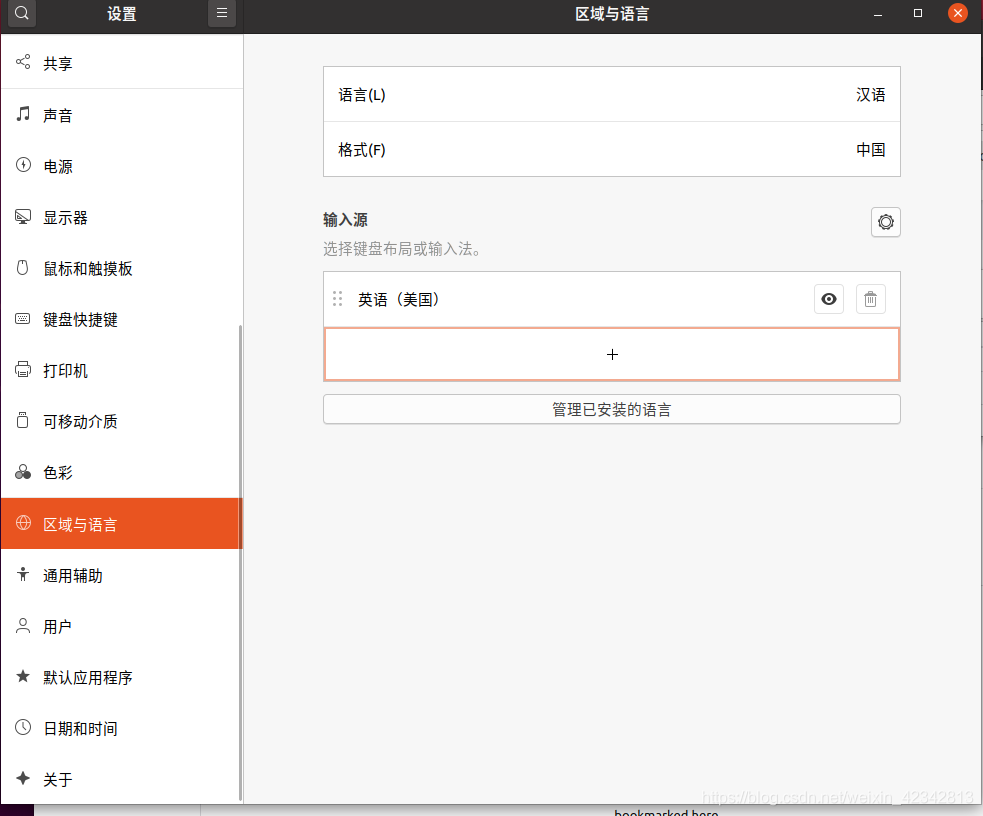Click the music note icon beside 声音

pyautogui.click(x=23, y=114)
